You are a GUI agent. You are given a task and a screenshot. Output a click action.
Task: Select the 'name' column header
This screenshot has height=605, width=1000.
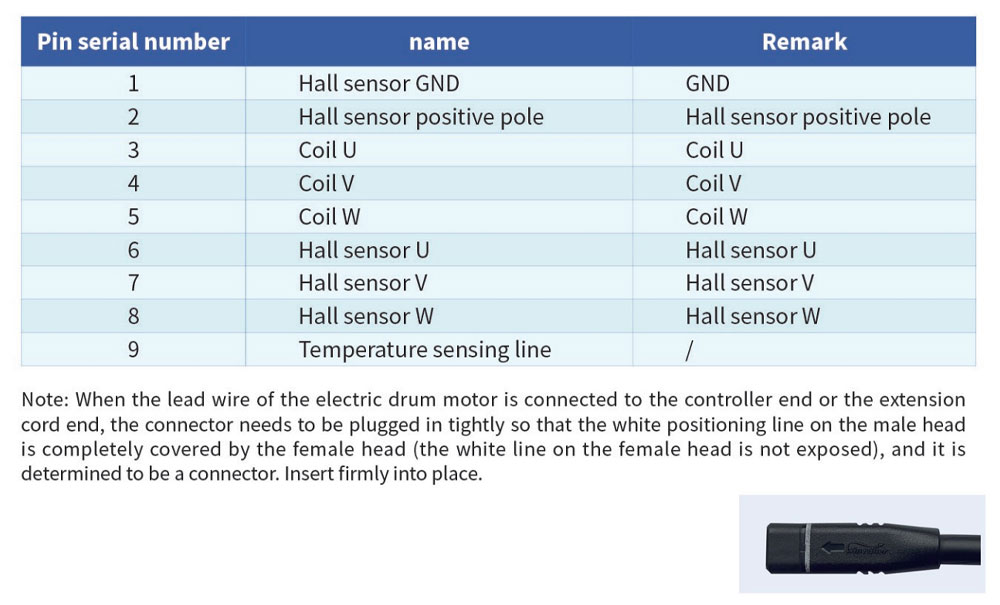(439, 41)
